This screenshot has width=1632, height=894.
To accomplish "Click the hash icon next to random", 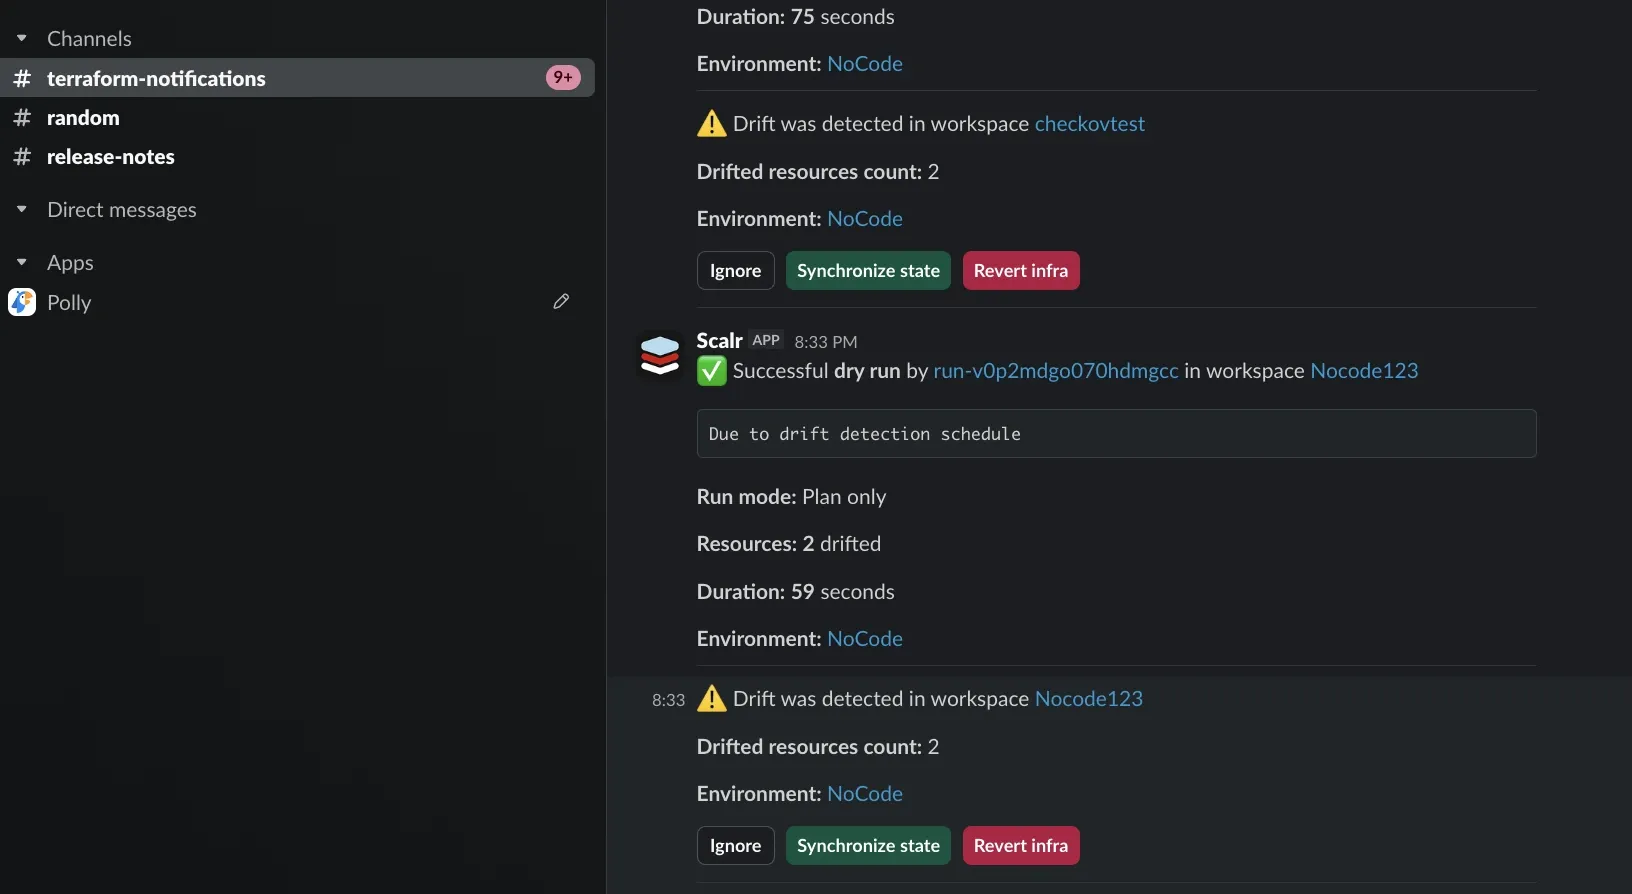I will [22, 118].
